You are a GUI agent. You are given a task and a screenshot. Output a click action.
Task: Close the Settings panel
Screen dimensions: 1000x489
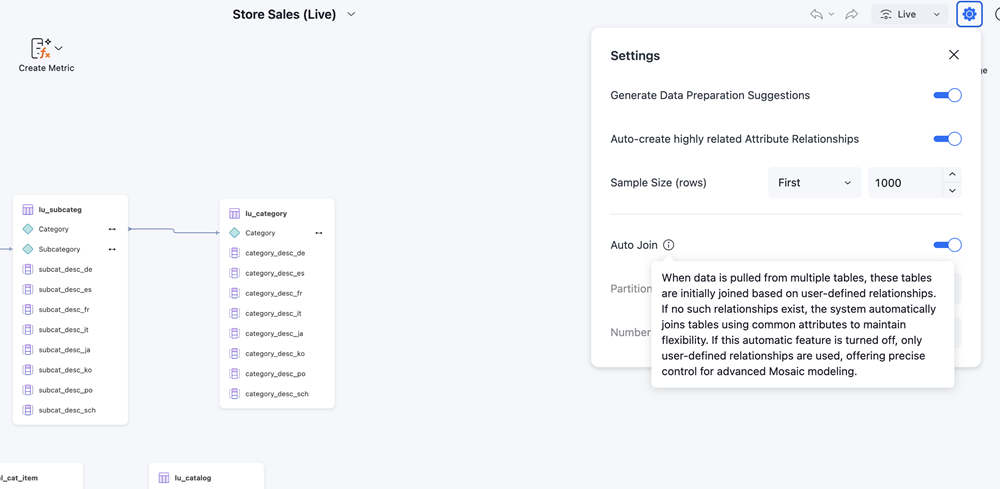[x=953, y=56]
